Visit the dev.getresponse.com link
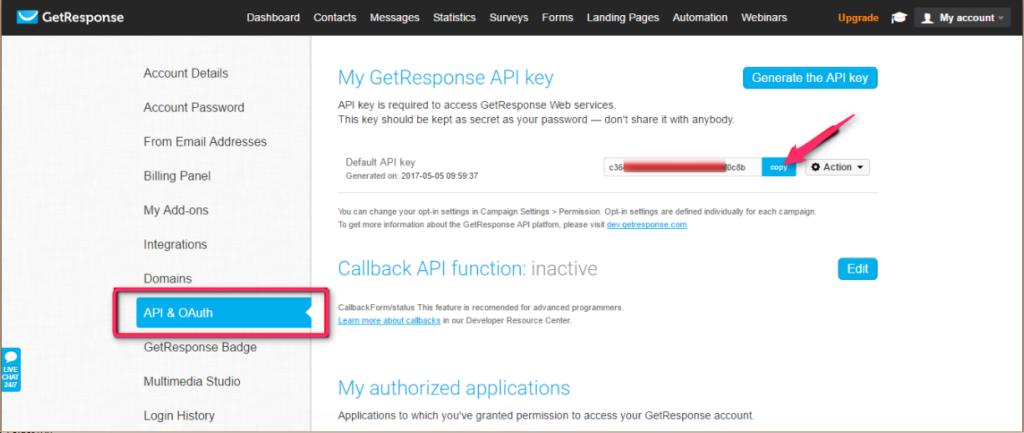1024x433 pixels. (647, 225)
